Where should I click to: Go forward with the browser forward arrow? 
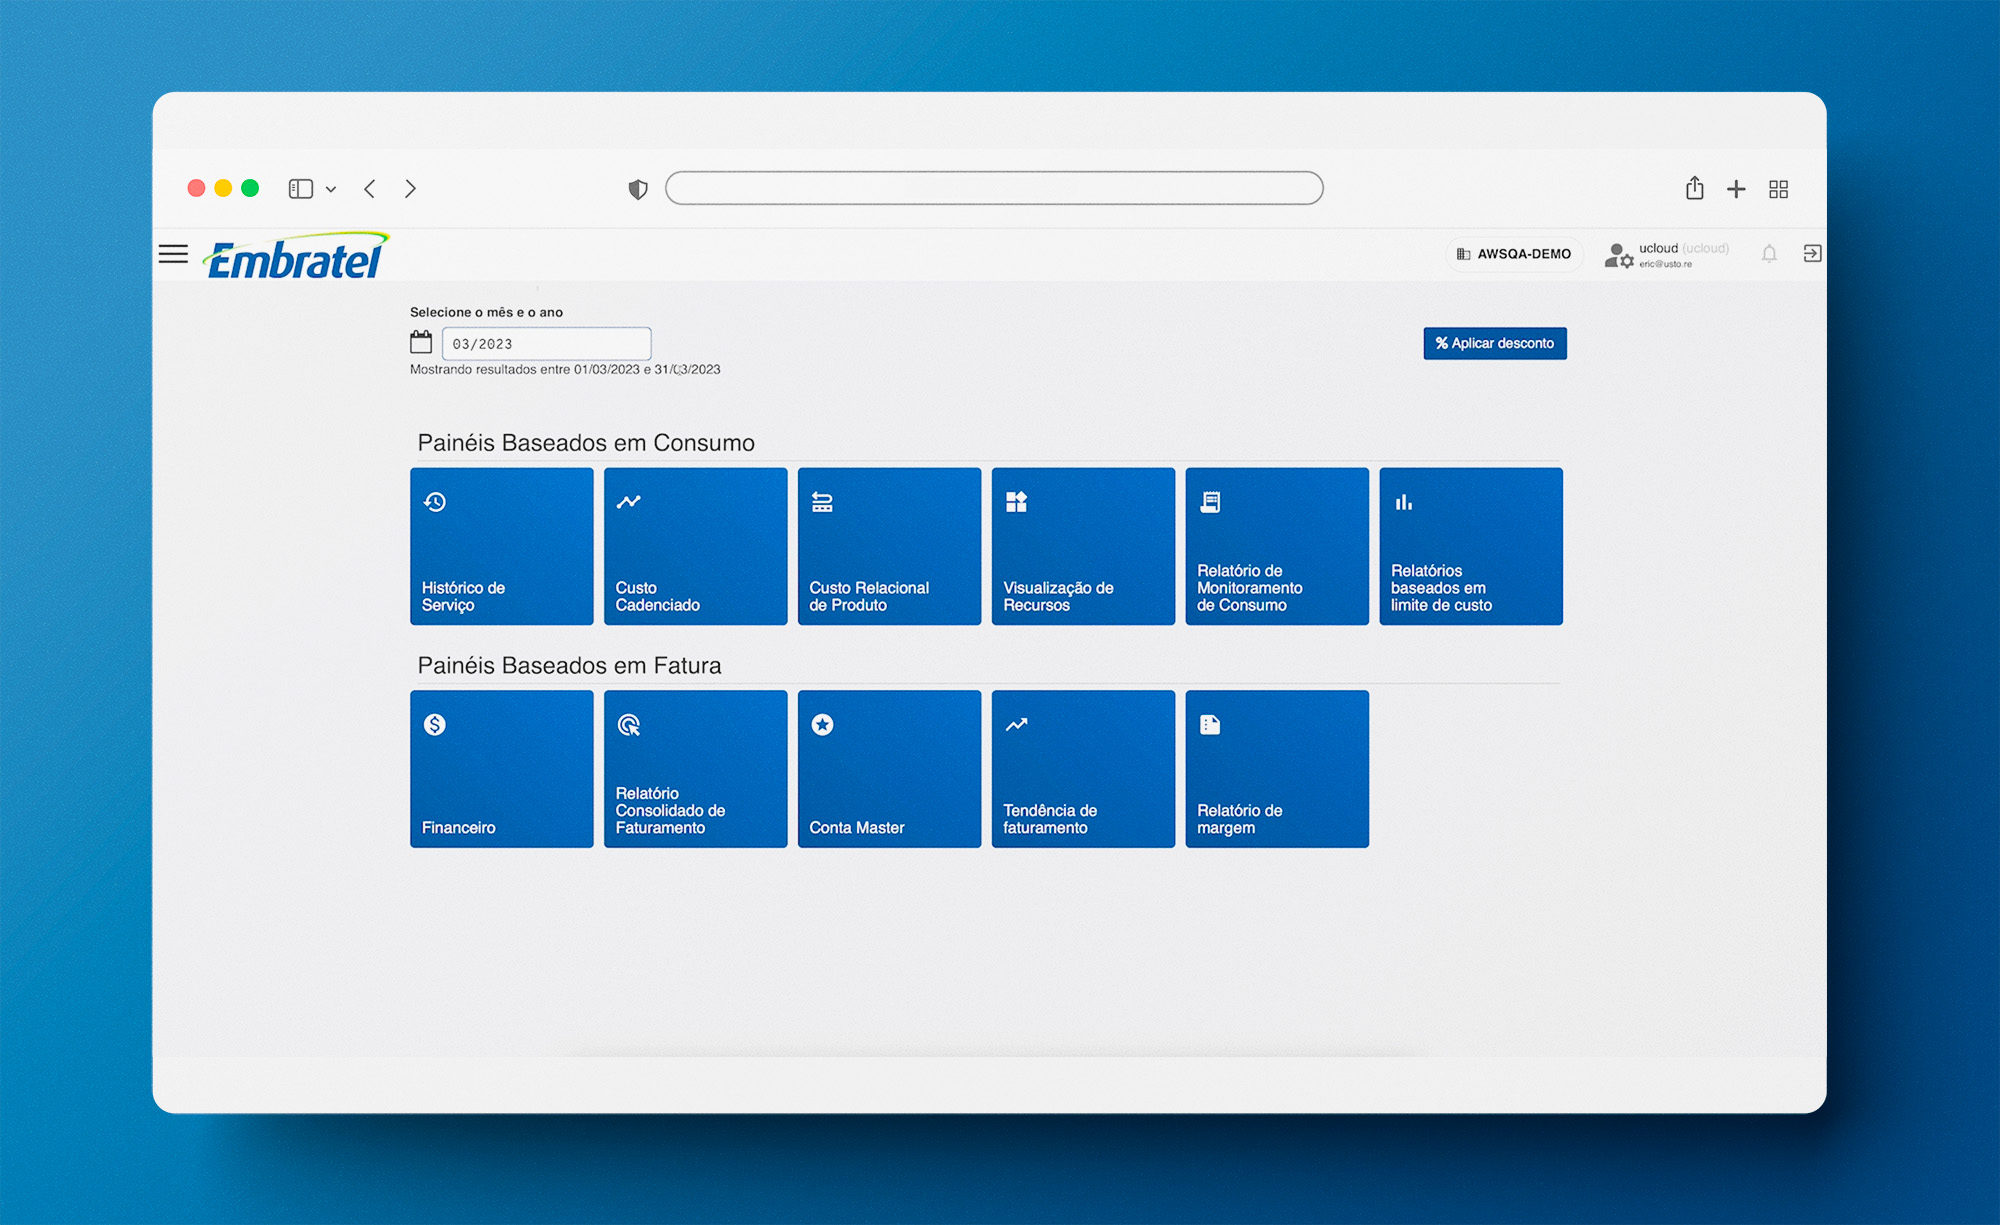pyautogui.click(x=410, y=189)
